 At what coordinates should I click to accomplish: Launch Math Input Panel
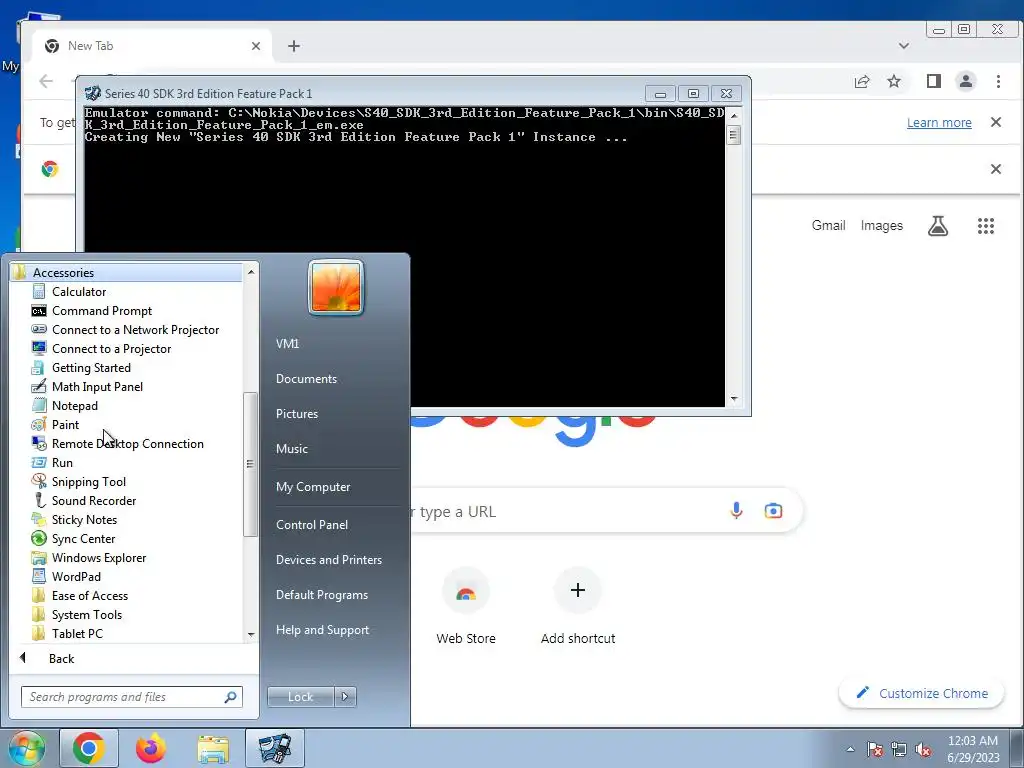click(97, 387)
